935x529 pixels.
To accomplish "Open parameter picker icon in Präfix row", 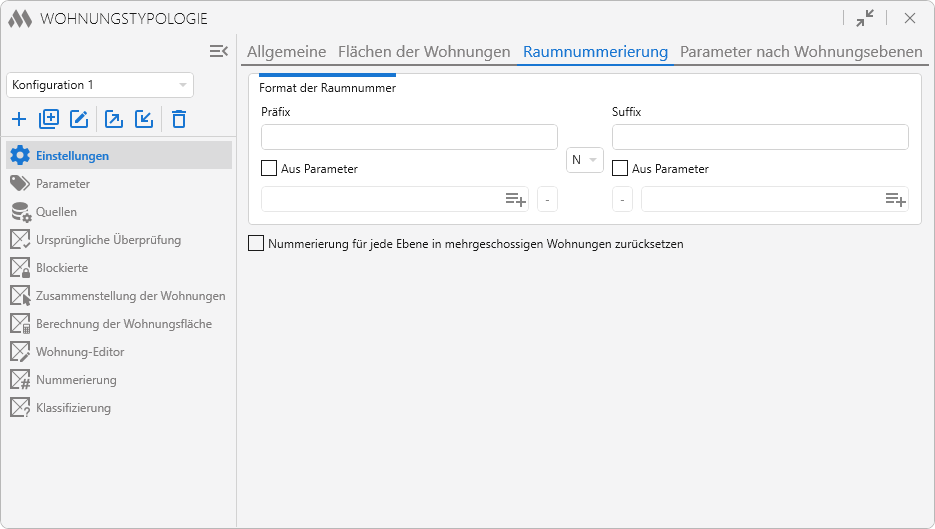I will tap(515, 200).
